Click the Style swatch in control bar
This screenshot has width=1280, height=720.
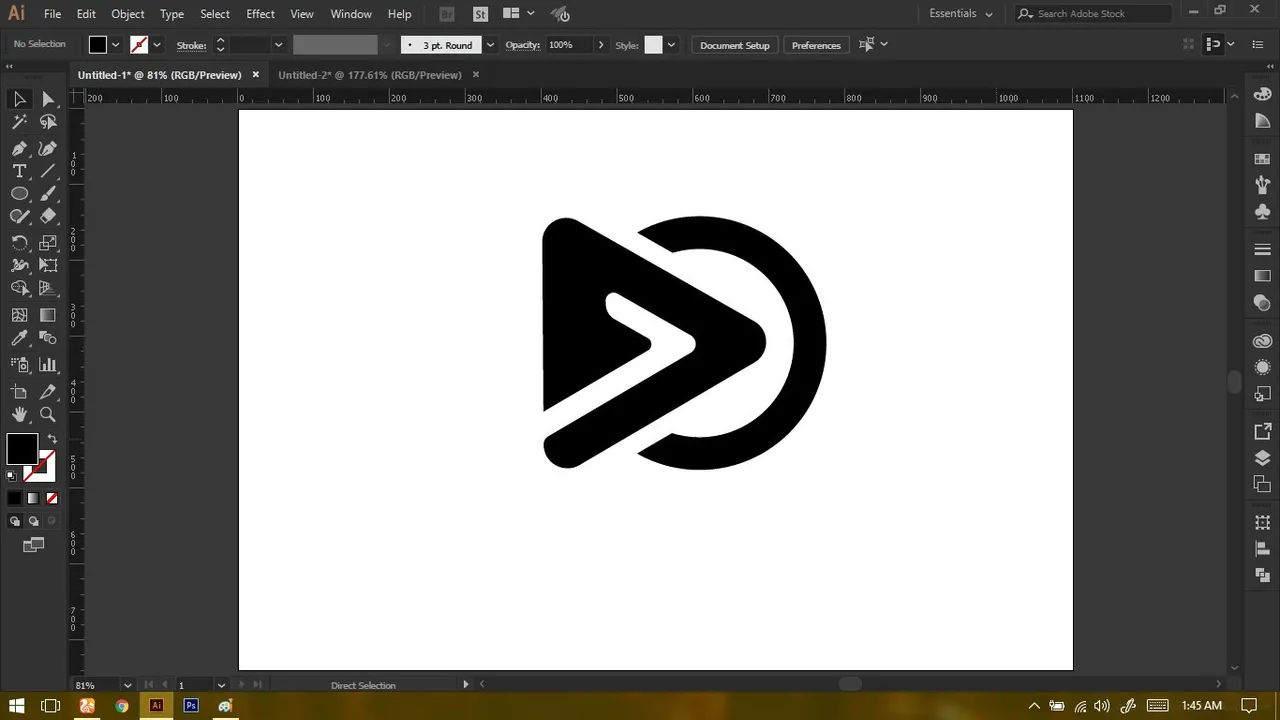tap(653, 45)
